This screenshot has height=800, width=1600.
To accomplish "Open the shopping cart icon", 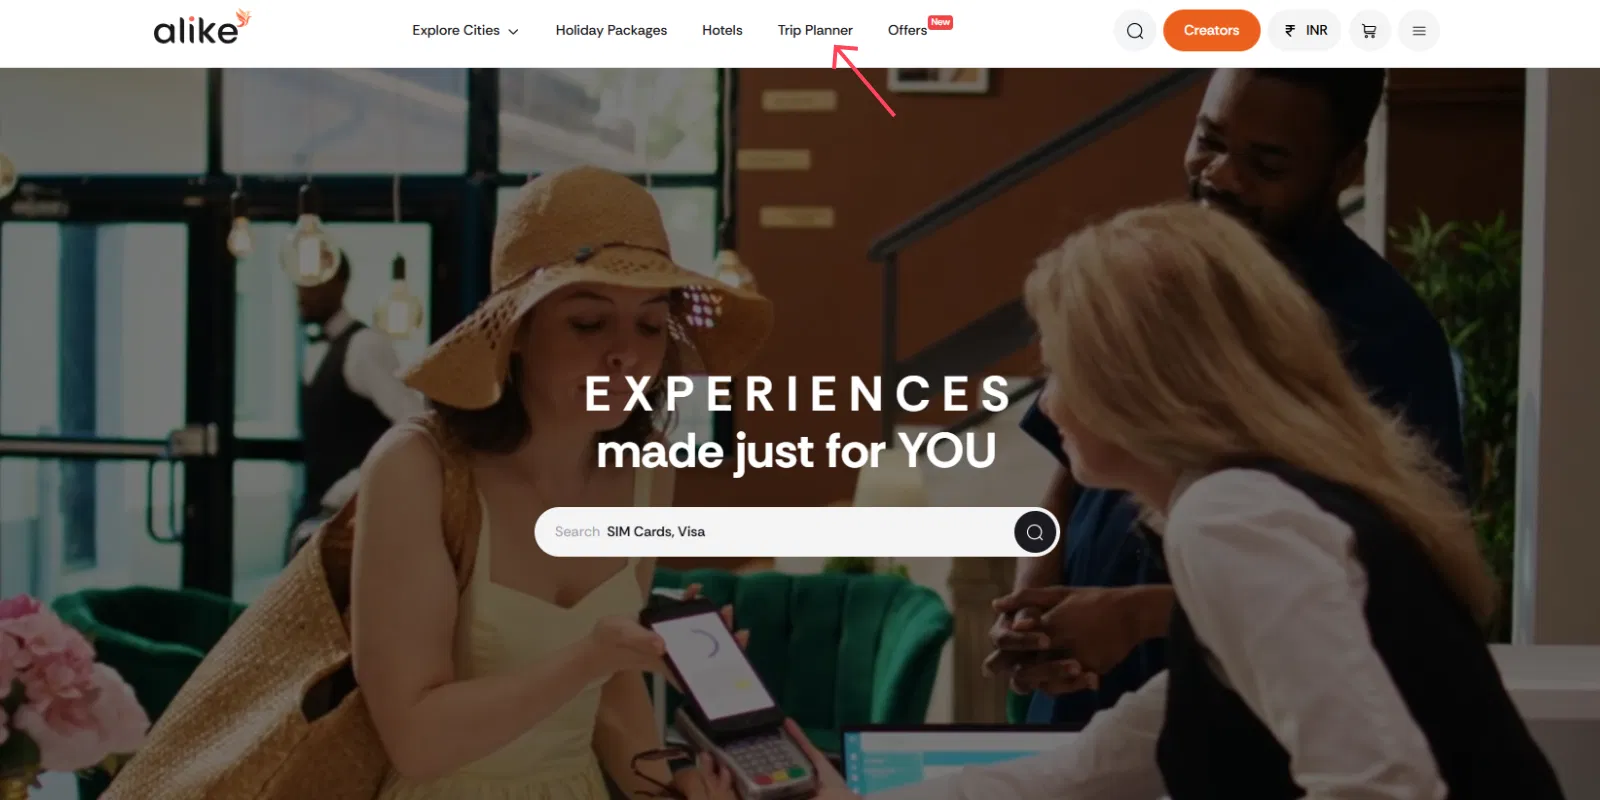I will 1370,31.
